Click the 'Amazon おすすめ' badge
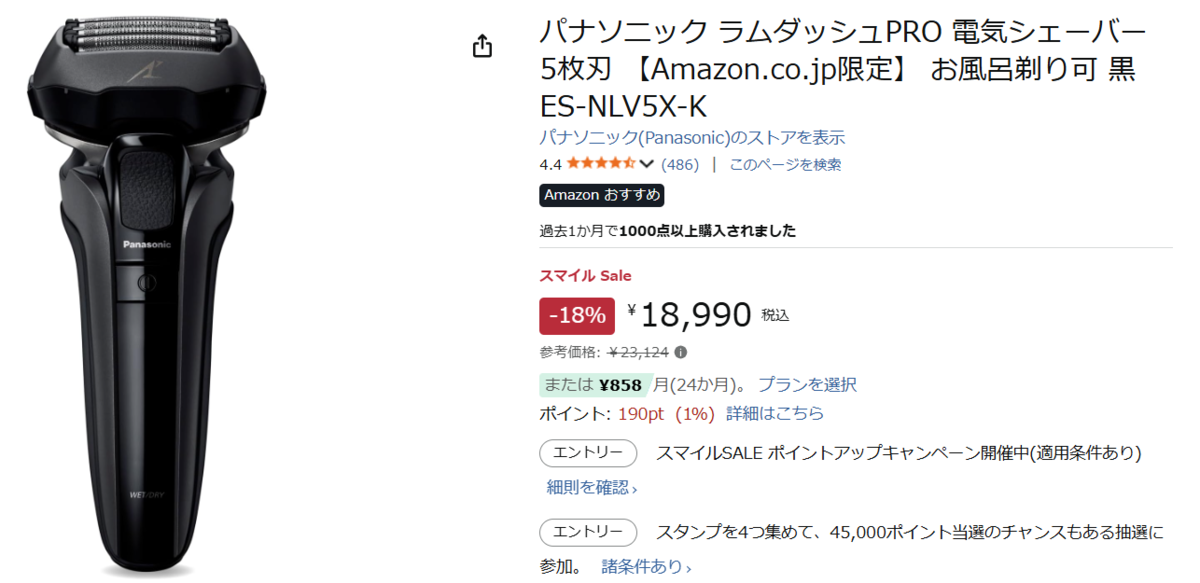This screenshot has width=1200, height=583. [x=601, y=195]
